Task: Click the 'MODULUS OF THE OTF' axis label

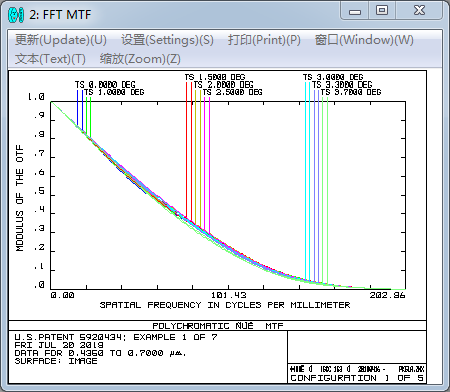Action: click(20, 198)
